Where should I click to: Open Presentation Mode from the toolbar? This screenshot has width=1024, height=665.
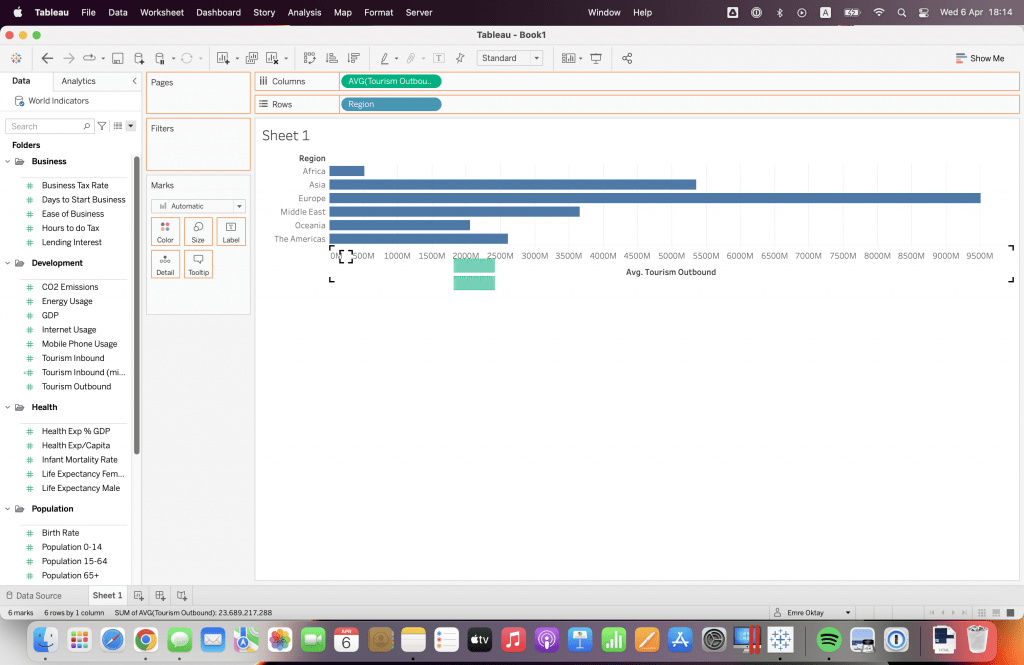pos(596,58)
